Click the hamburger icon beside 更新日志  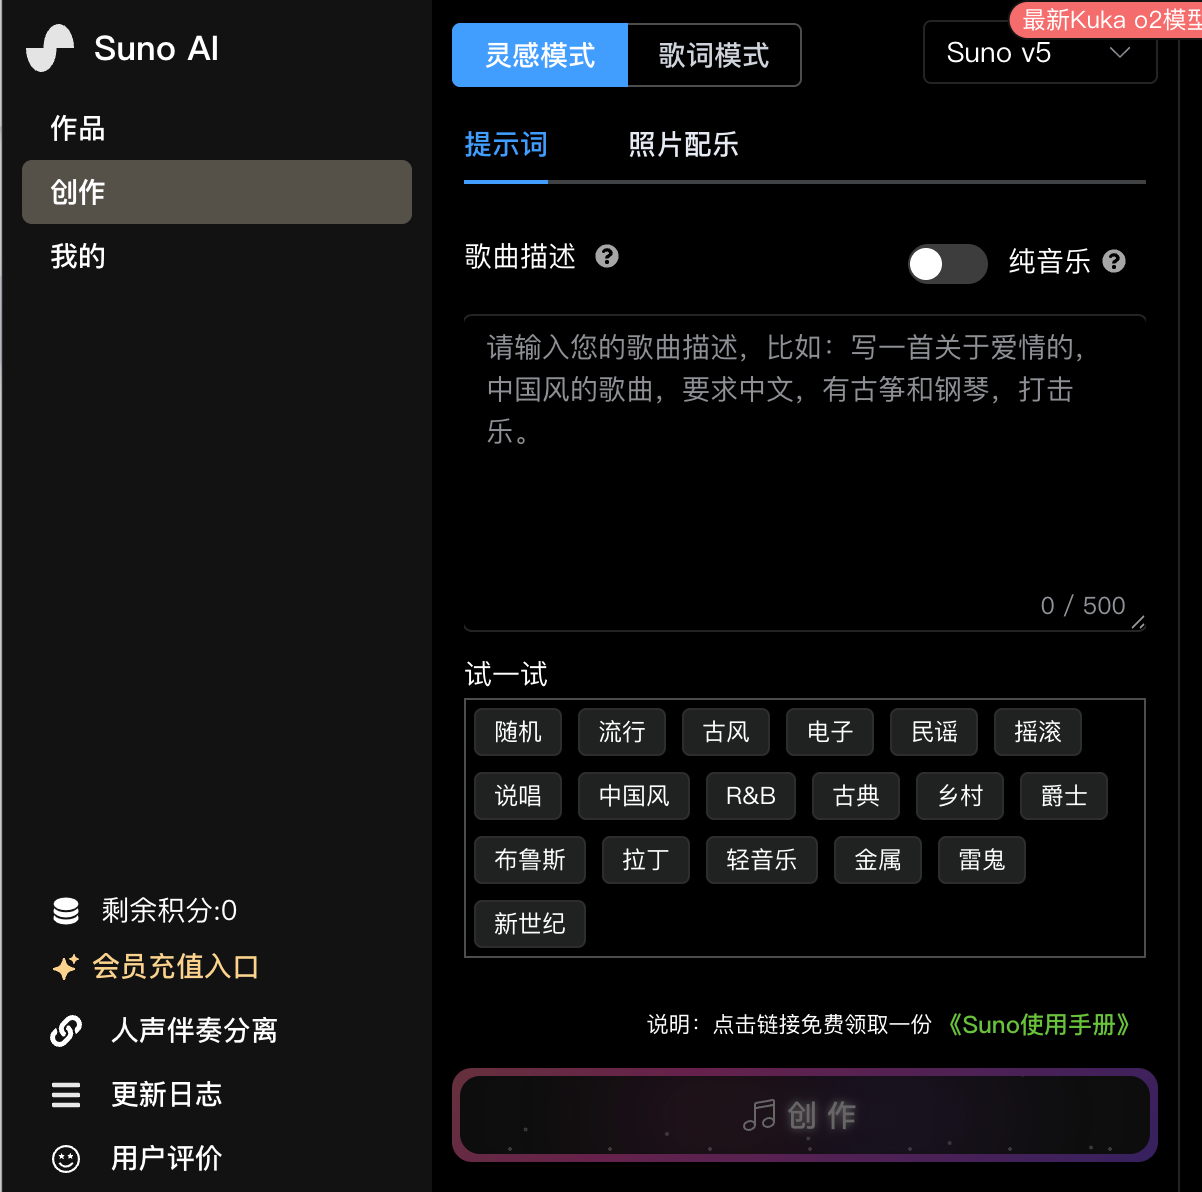(x=66, y=1095)
